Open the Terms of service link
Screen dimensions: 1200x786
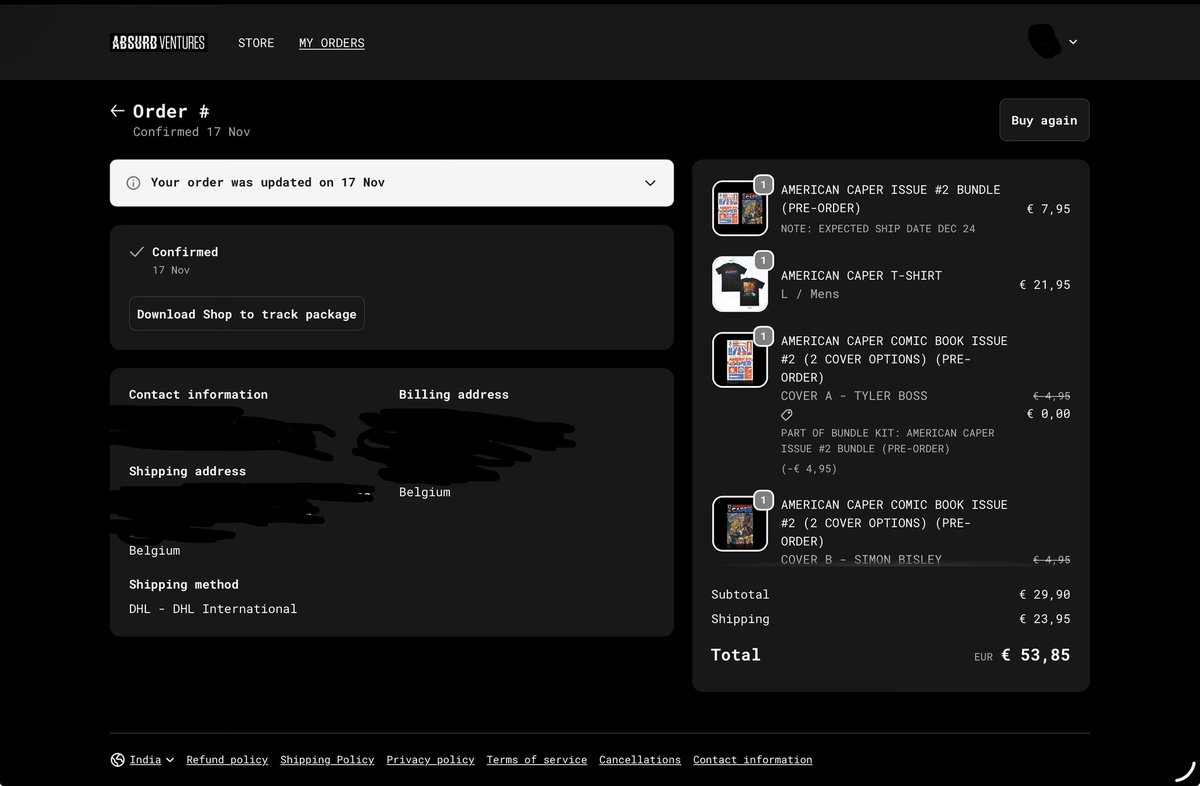537,760
